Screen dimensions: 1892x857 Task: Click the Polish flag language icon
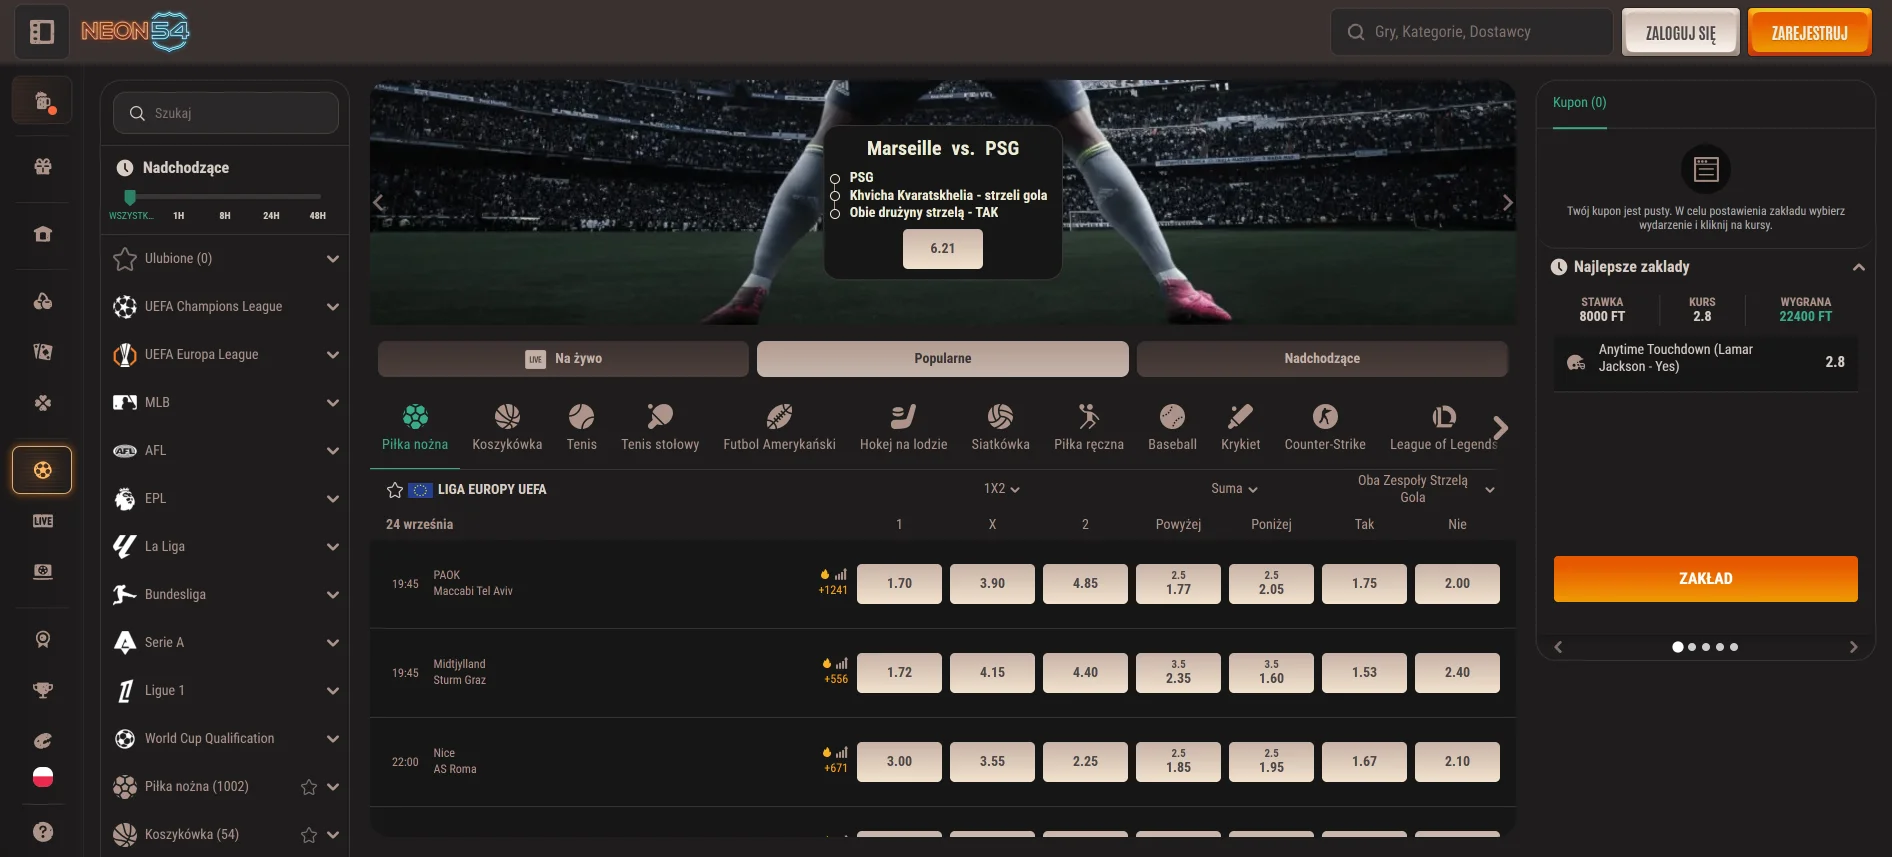point(43,777)
